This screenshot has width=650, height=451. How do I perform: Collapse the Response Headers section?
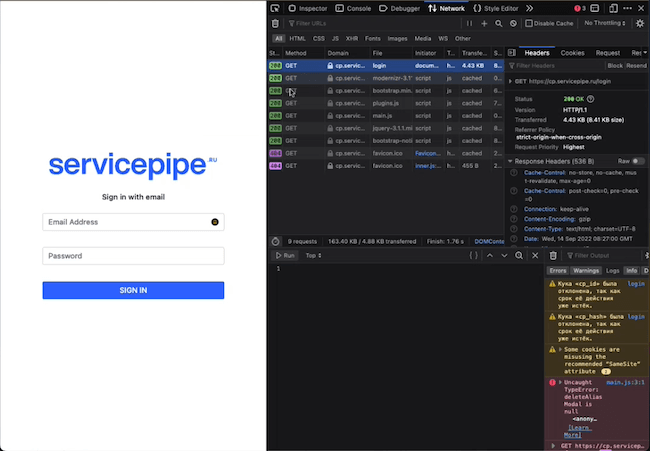tap(510, 161)
